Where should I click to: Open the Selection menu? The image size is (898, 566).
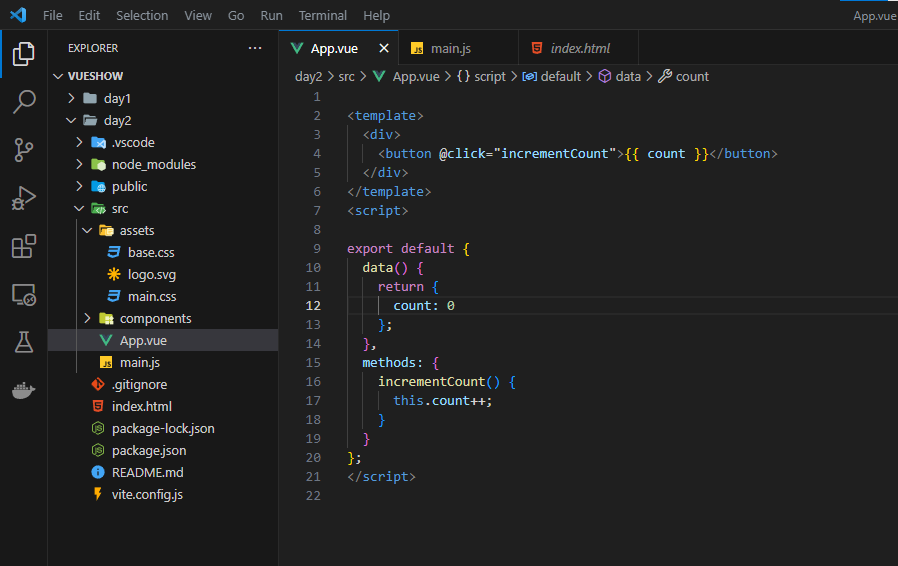point(142,15)
